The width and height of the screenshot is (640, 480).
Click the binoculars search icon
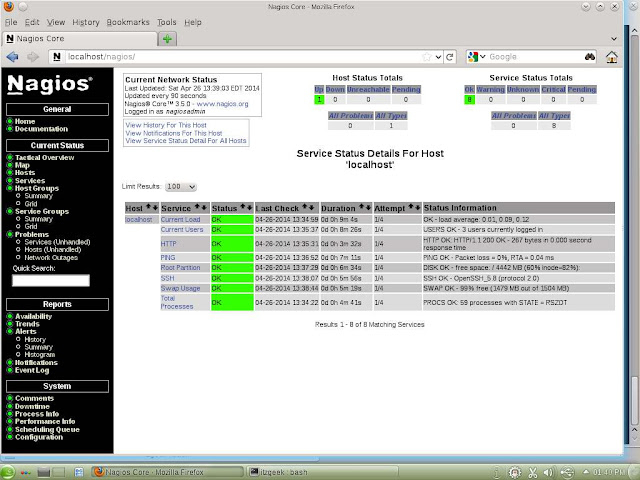[590, 57]
